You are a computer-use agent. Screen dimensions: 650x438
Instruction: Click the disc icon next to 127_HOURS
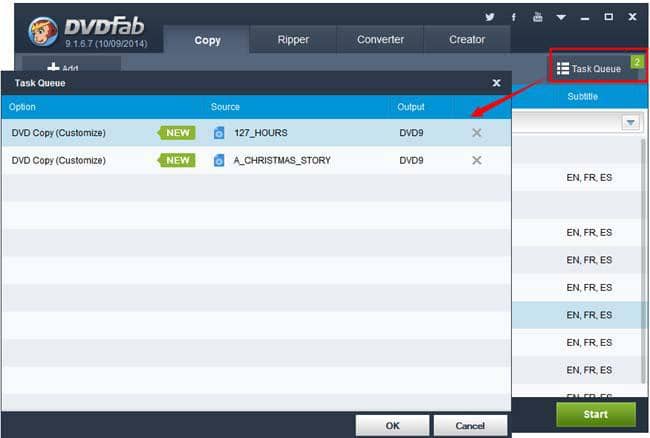point(219,133)
